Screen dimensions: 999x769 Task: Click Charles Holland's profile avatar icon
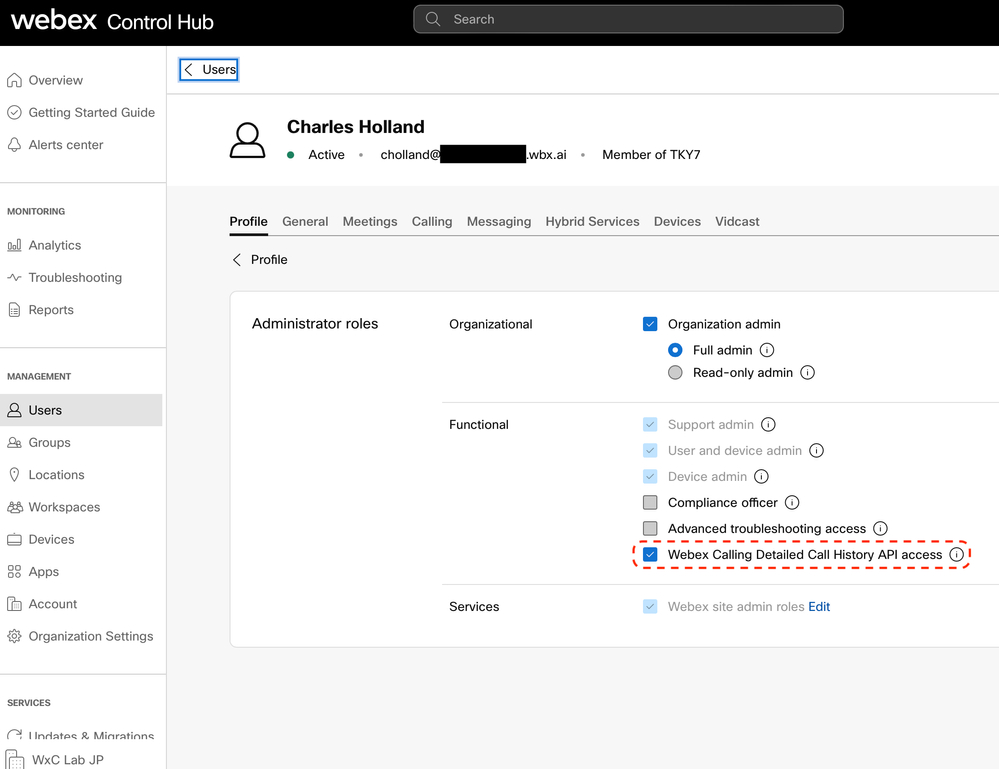pos(247,140)
